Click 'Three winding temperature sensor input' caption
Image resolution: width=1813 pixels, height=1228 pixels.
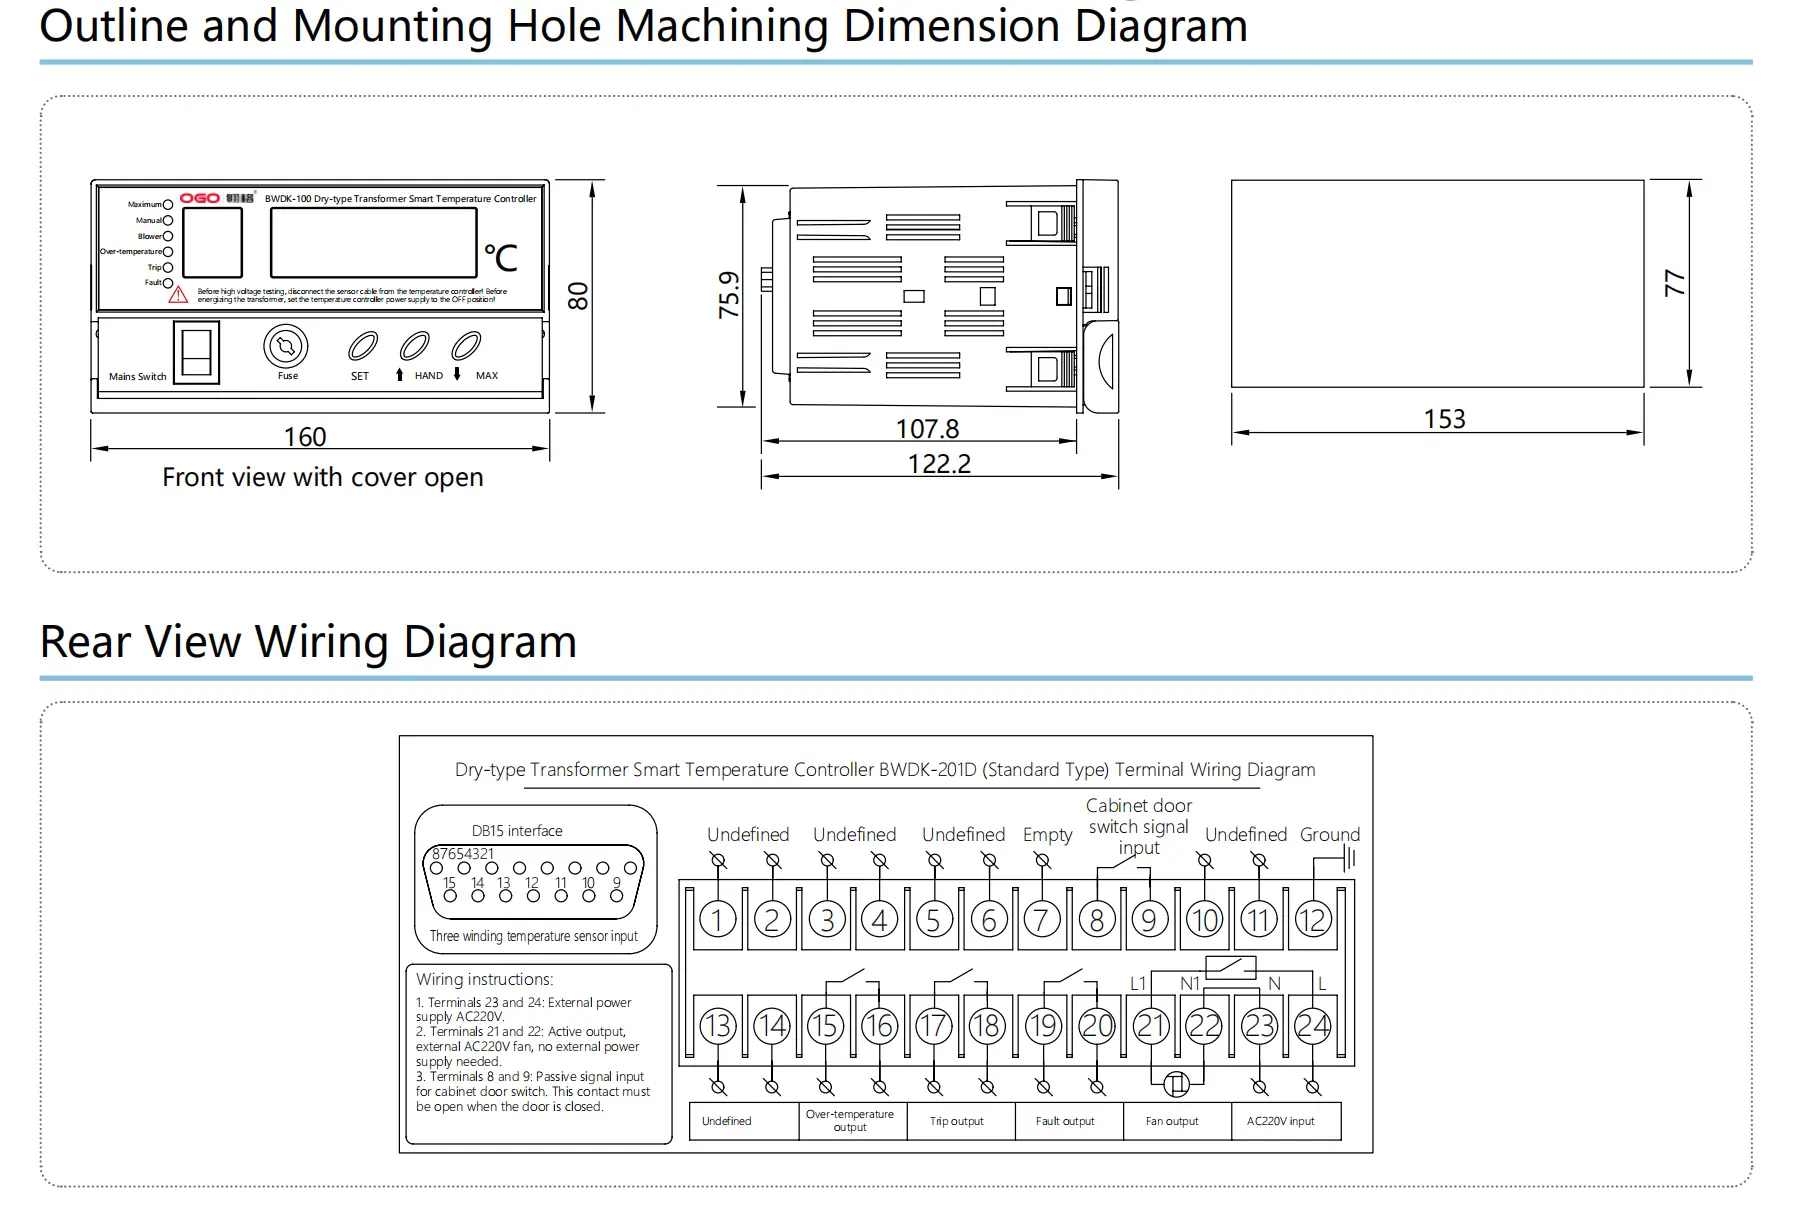pyautogui.click(x=534, y=936)
